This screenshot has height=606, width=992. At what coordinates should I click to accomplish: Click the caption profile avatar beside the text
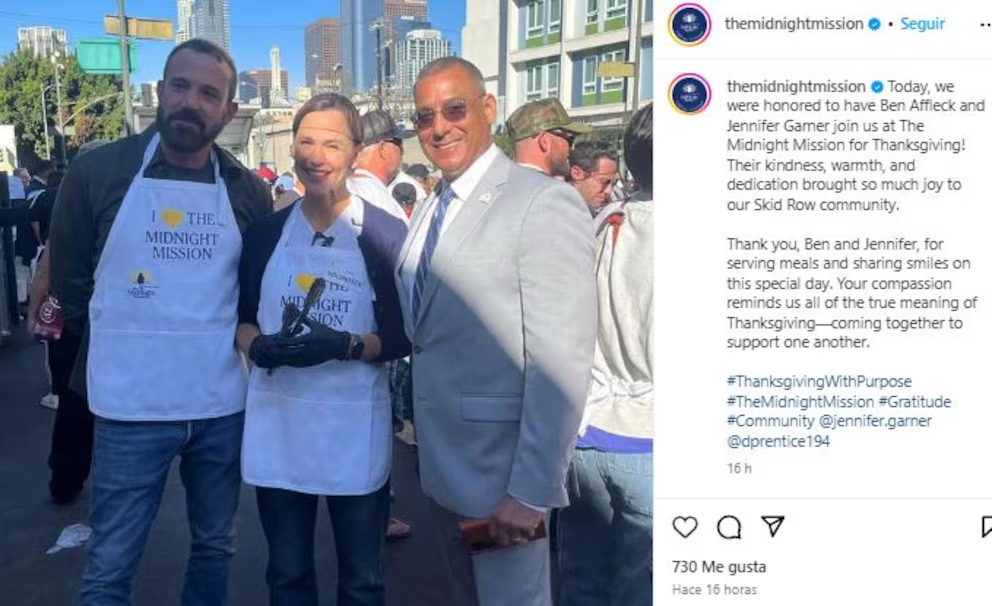click(x=689, y=94)
